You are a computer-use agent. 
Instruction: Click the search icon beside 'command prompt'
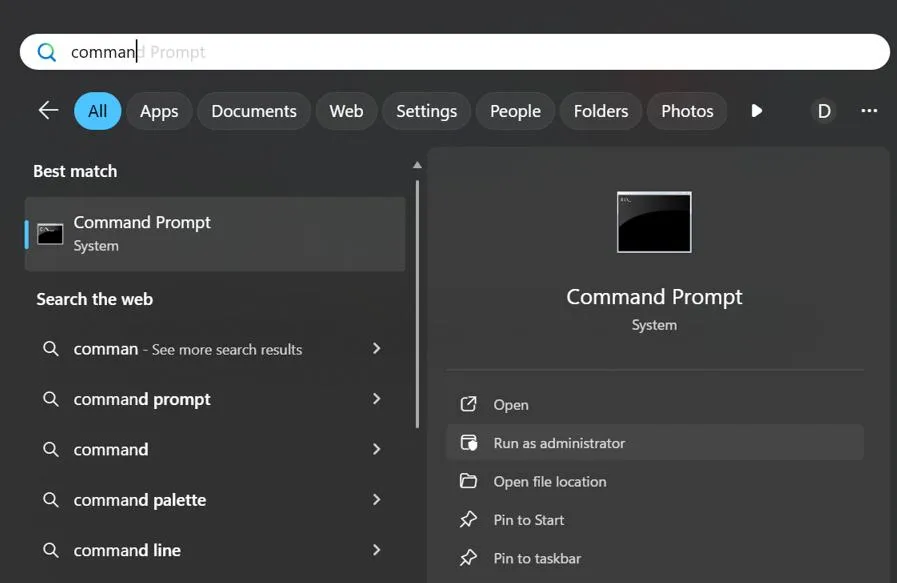[x=51, y=399]
